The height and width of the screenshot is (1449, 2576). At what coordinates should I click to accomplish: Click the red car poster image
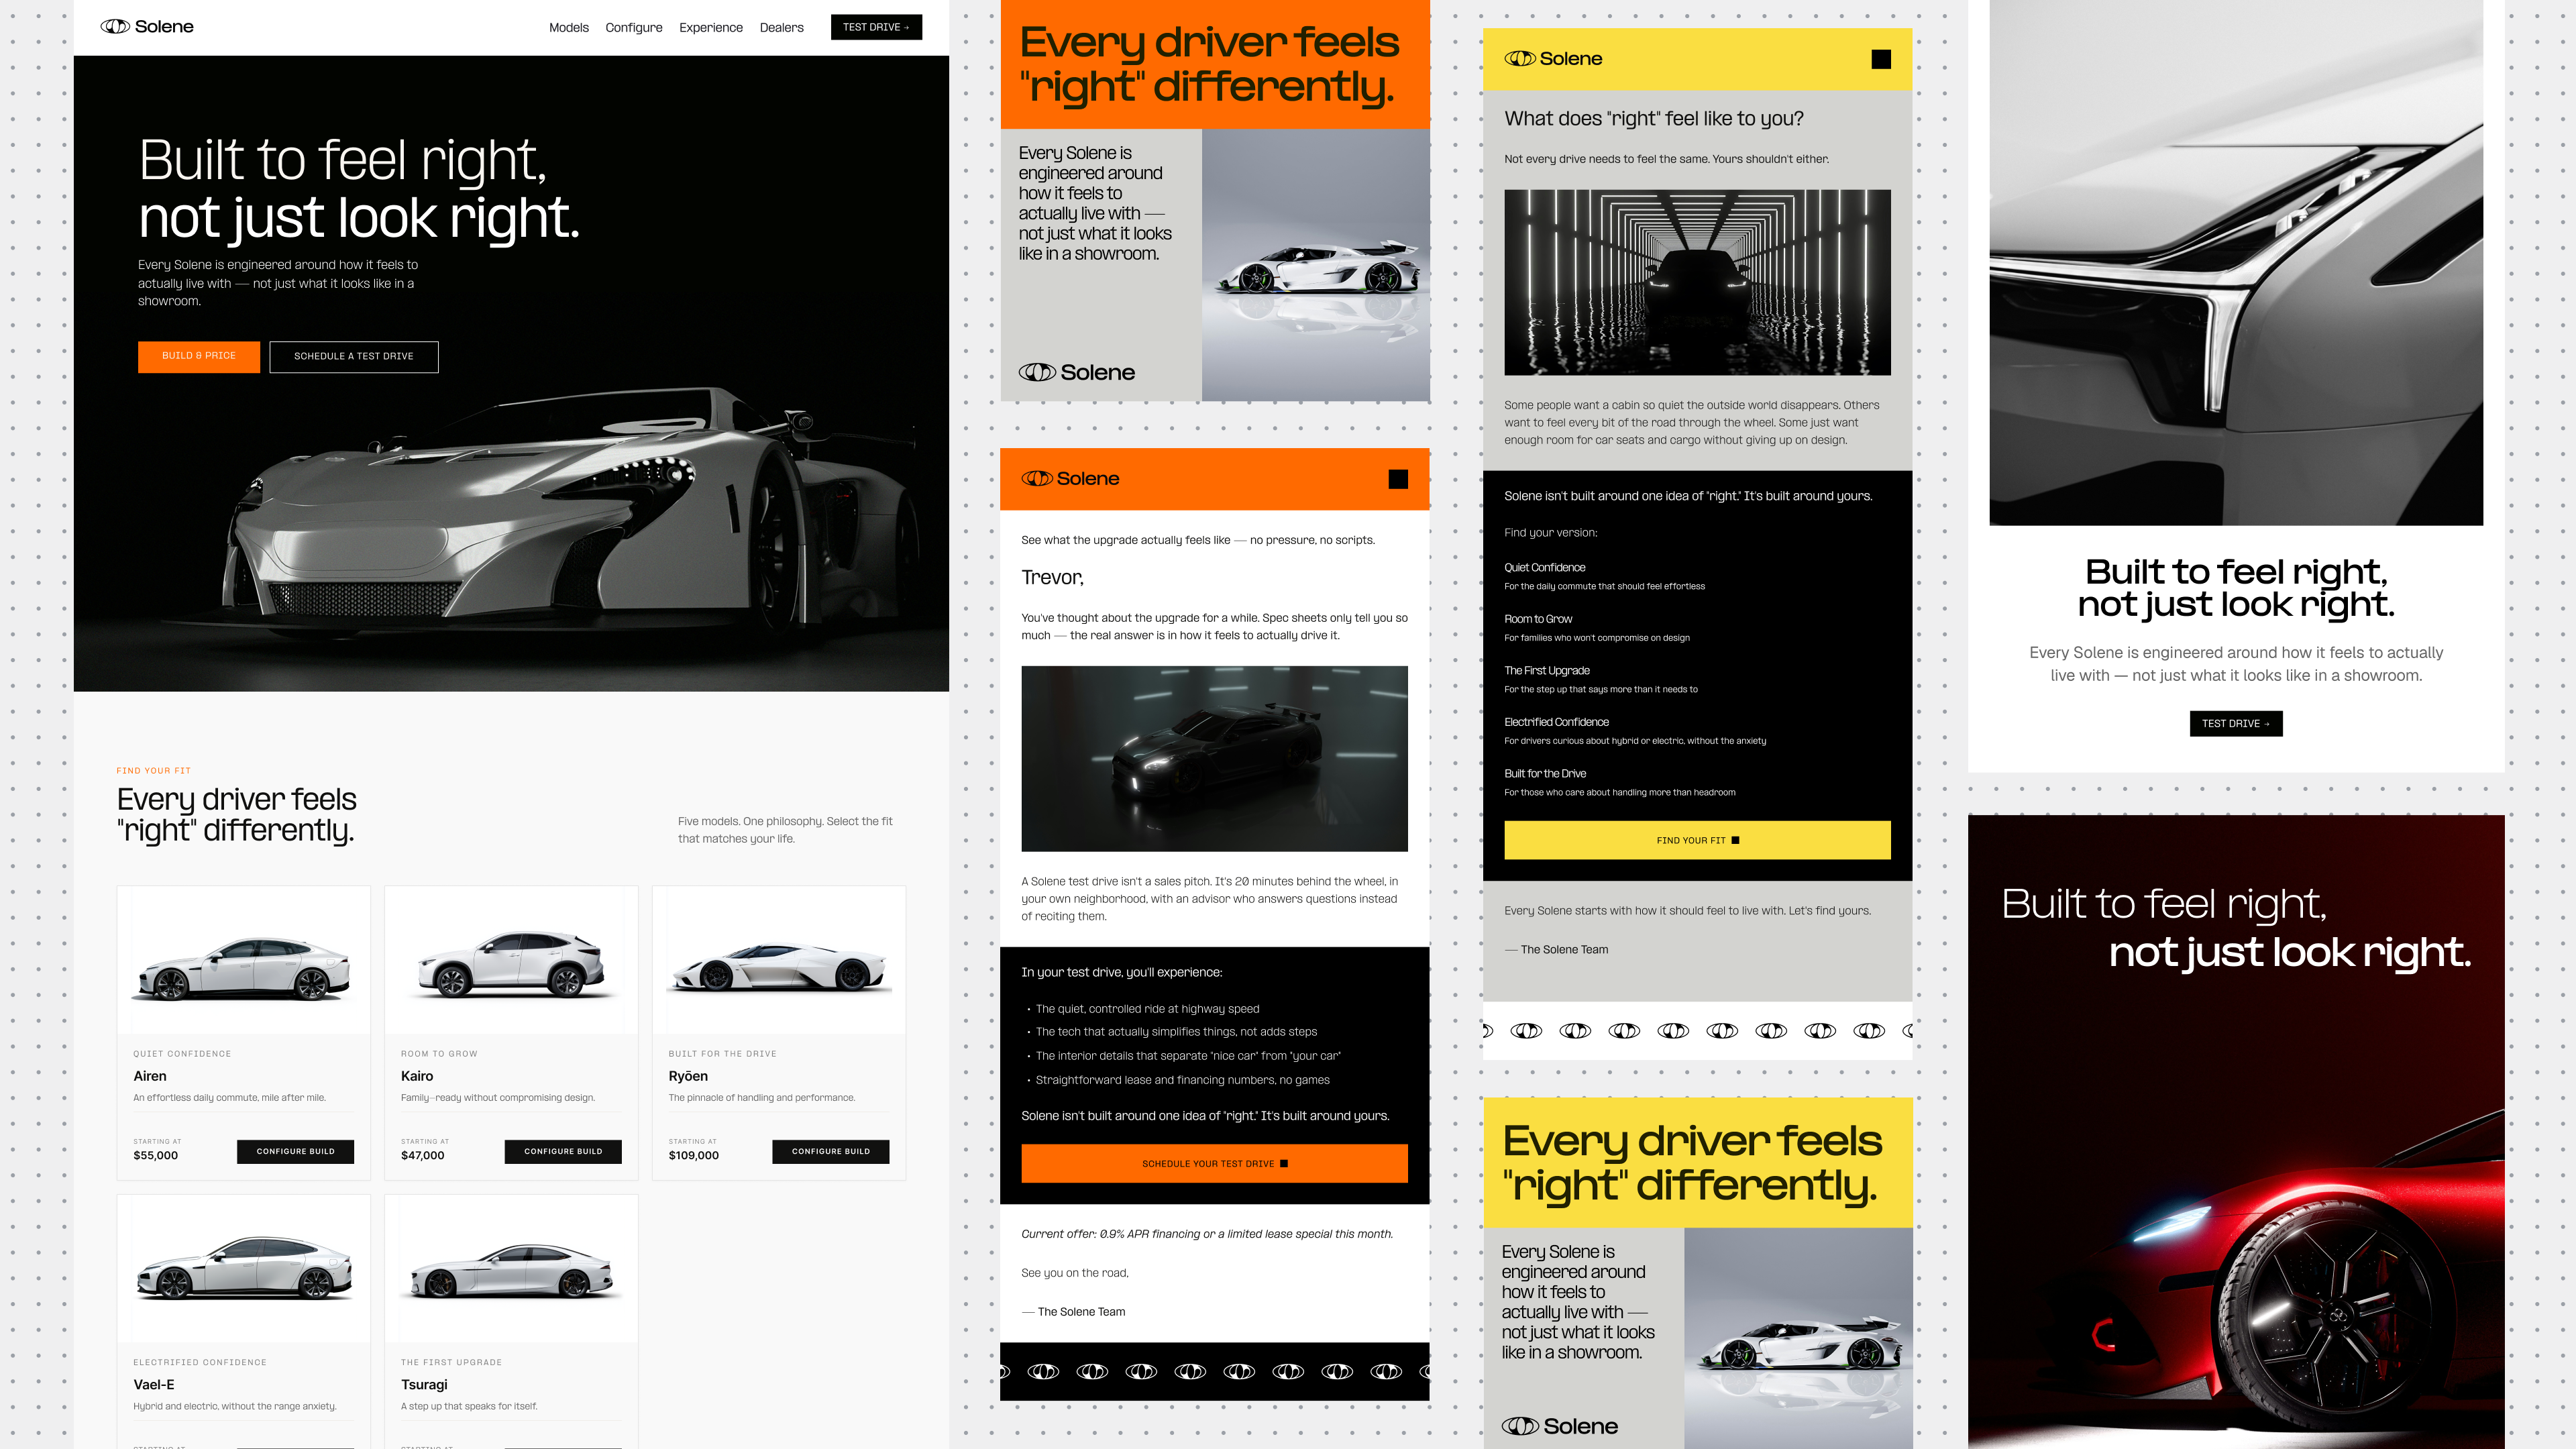point(2236,1132)
